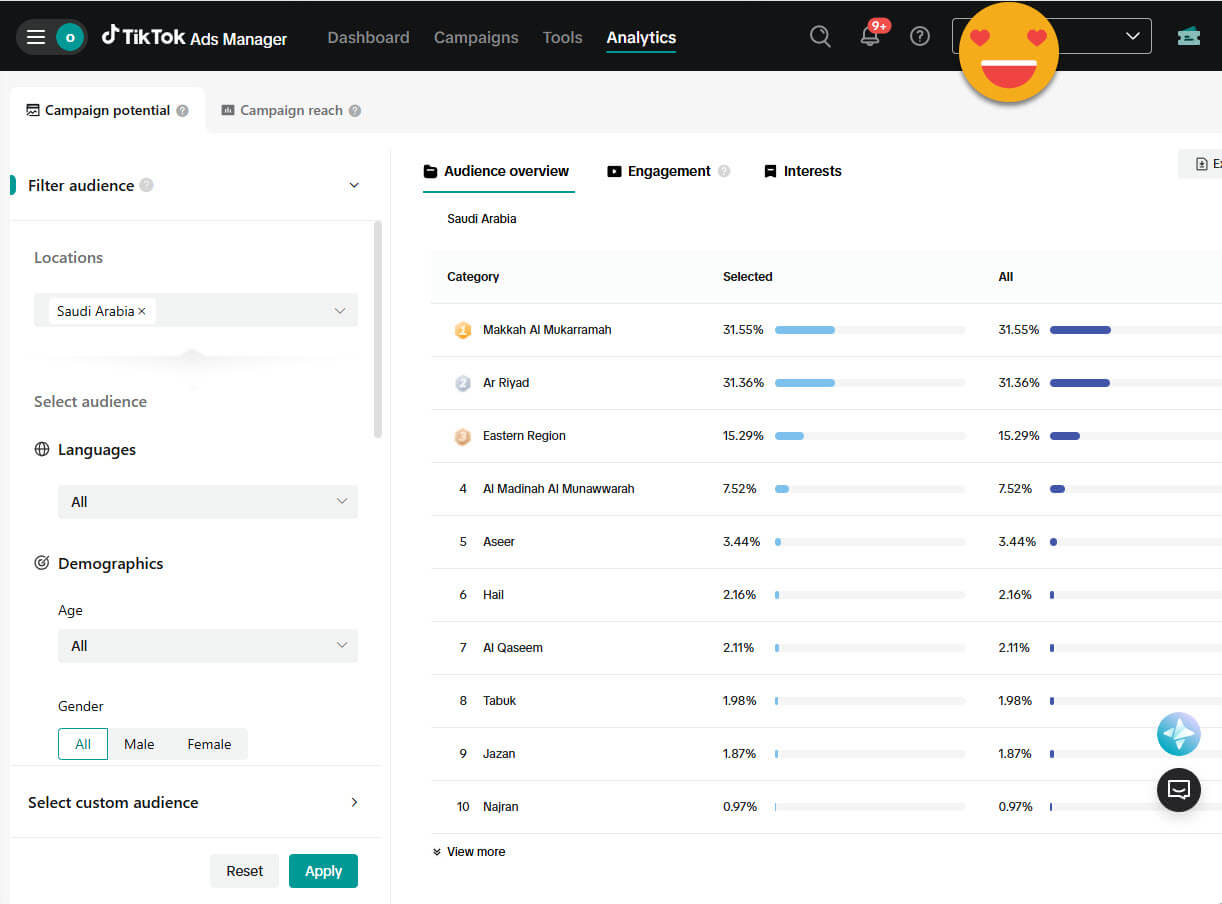Click the Makkah Al Mukarramah selected percentage bar
This screenshot has height=904, width=1222.
tap(870, 330)
